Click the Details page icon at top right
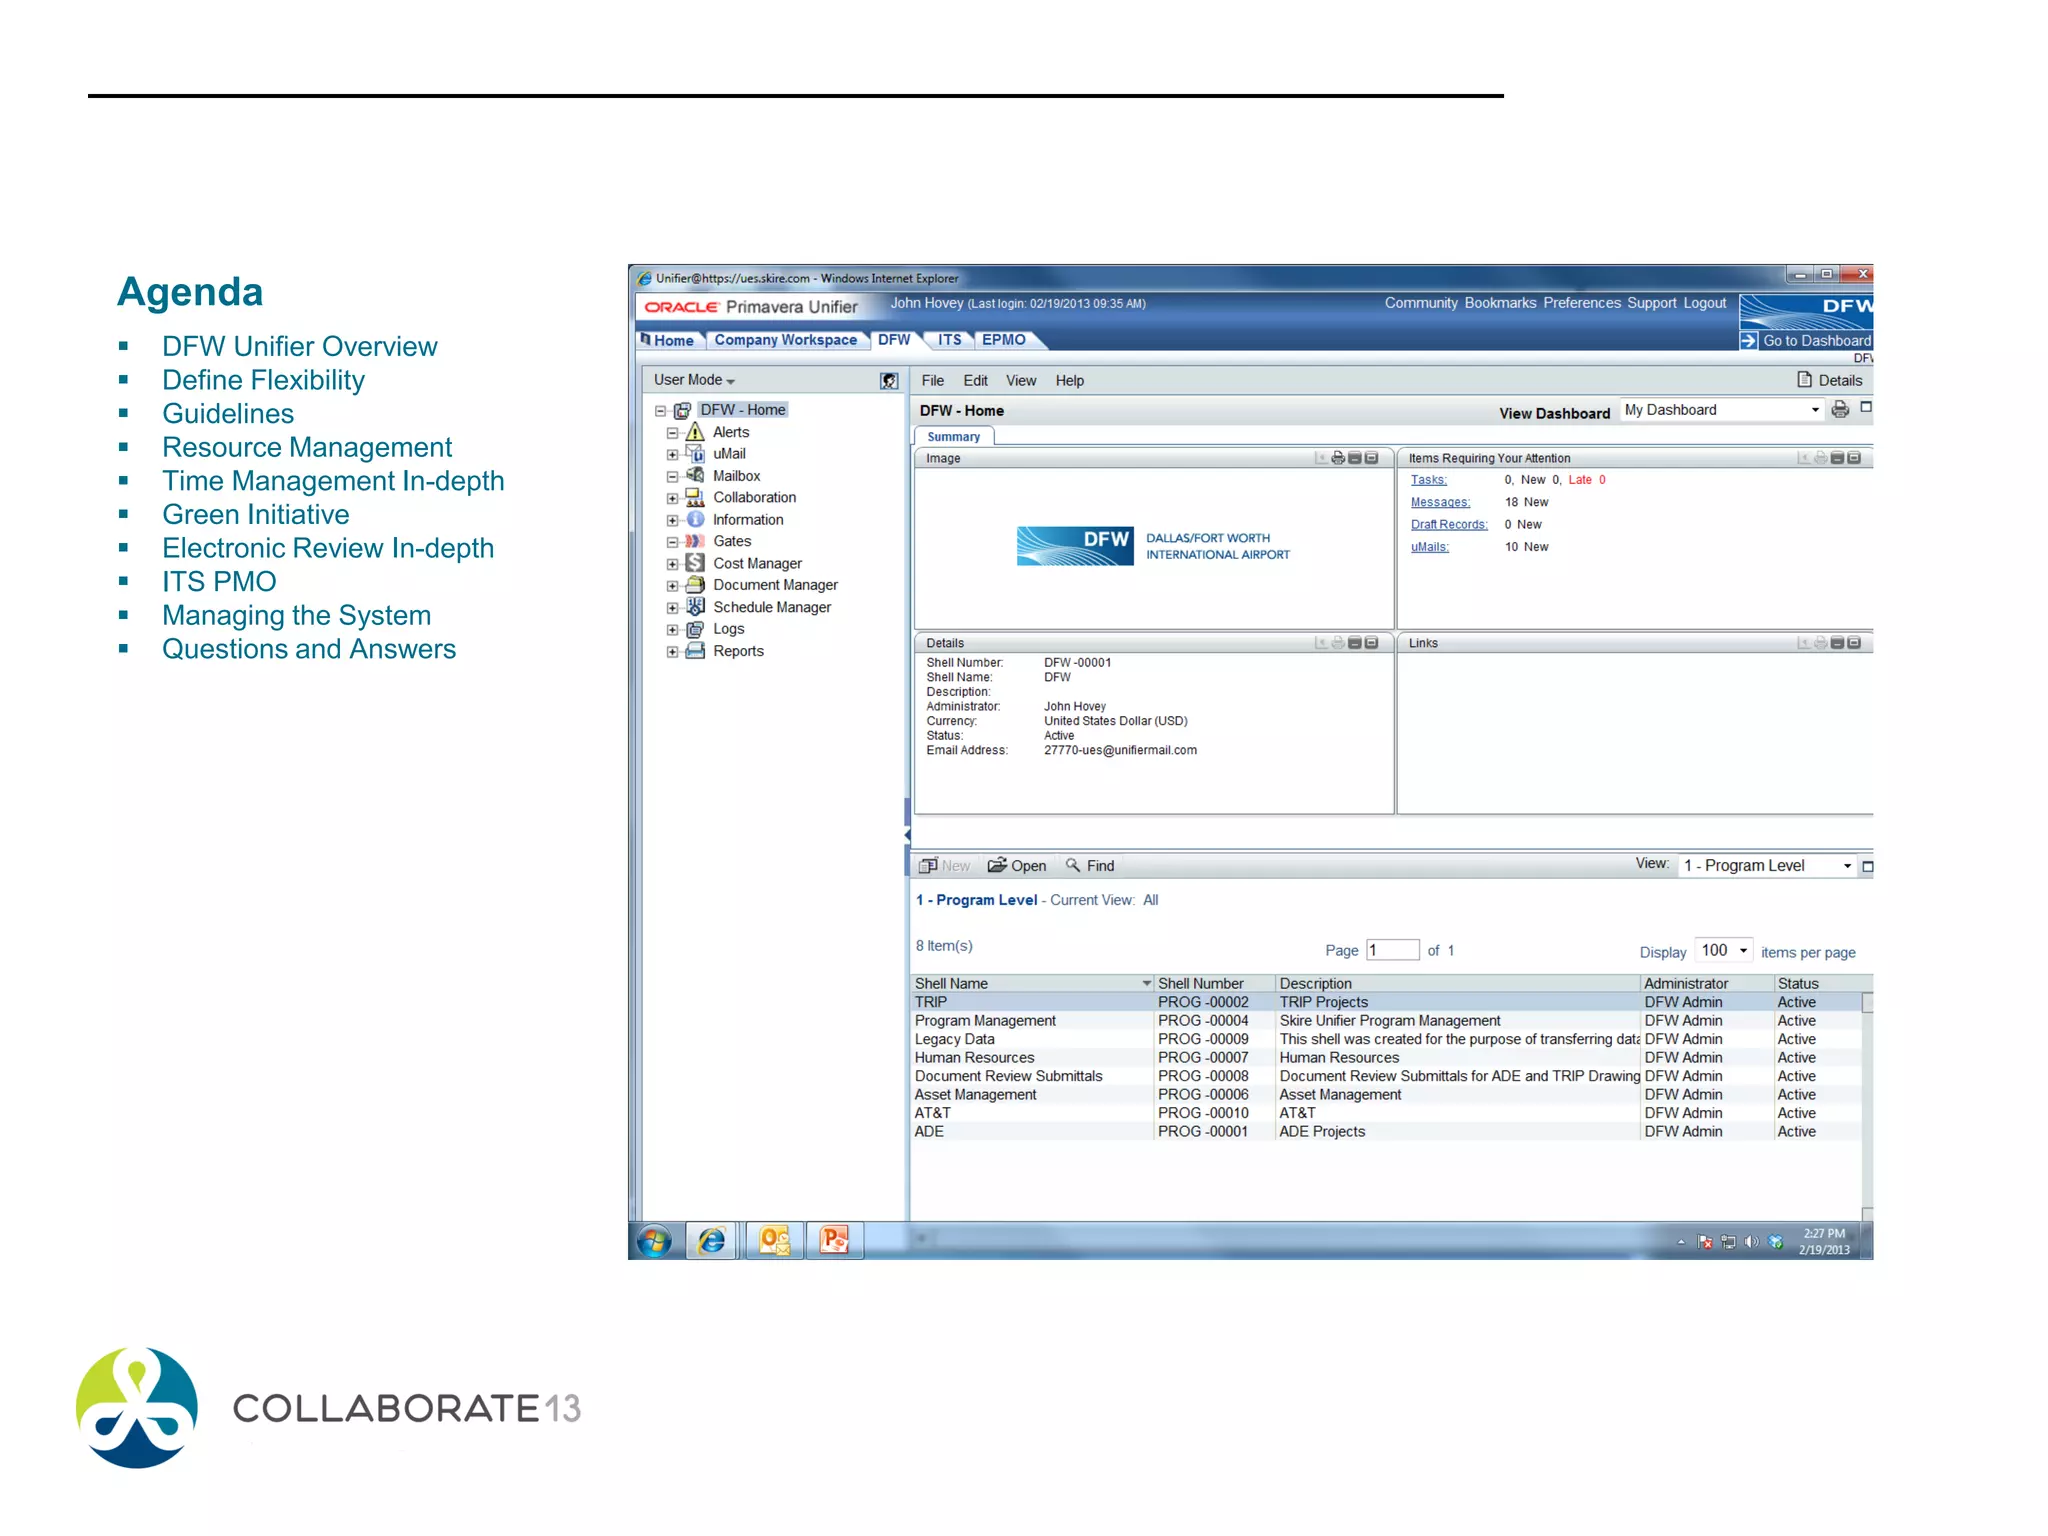Screen dimensions: 2048x1536 pos(1805,380)
